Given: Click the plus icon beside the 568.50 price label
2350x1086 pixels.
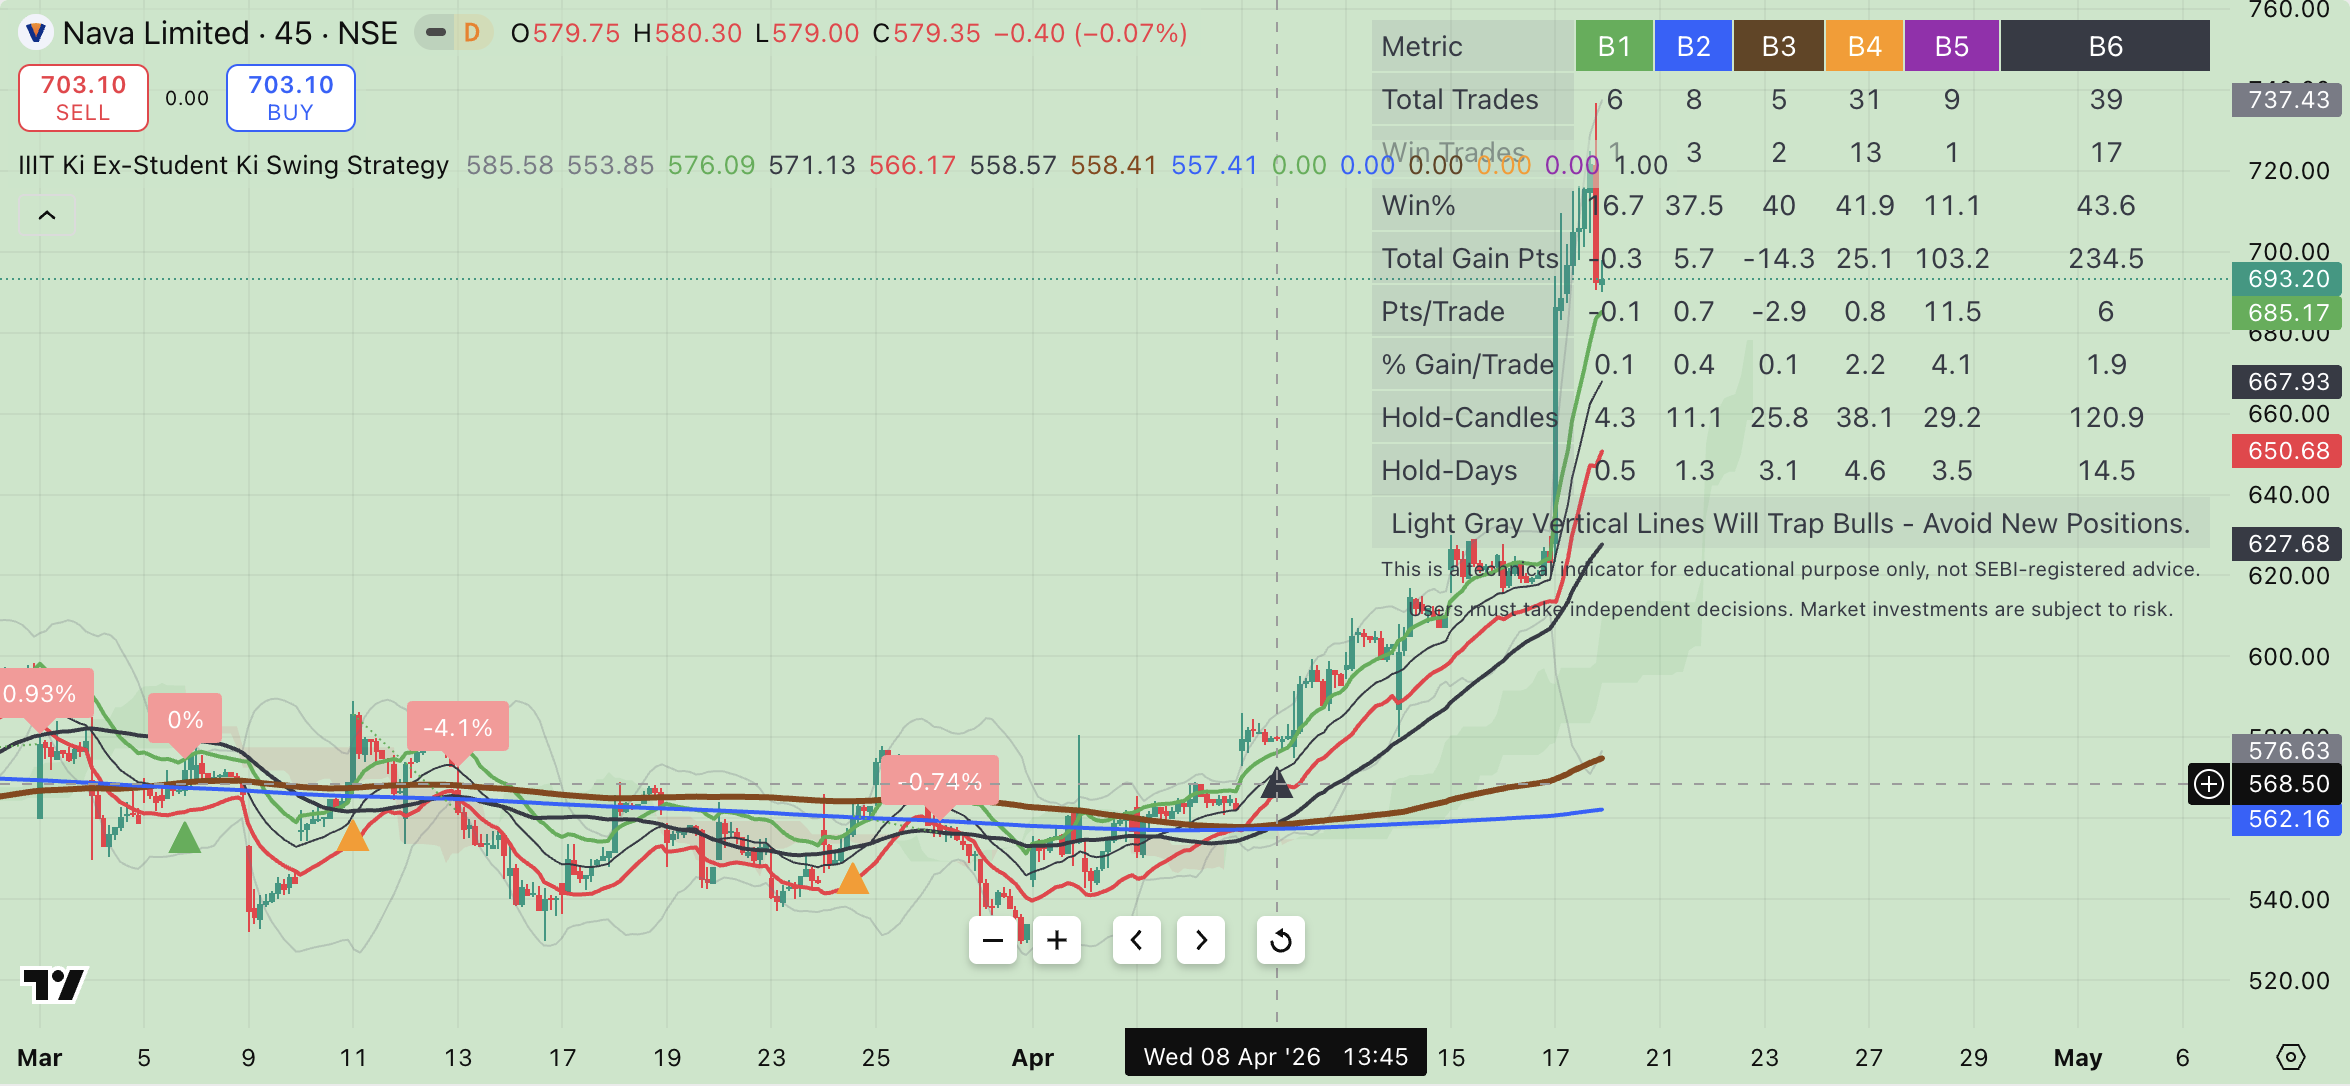Looking at the screenshot, I should point(2209,784).
